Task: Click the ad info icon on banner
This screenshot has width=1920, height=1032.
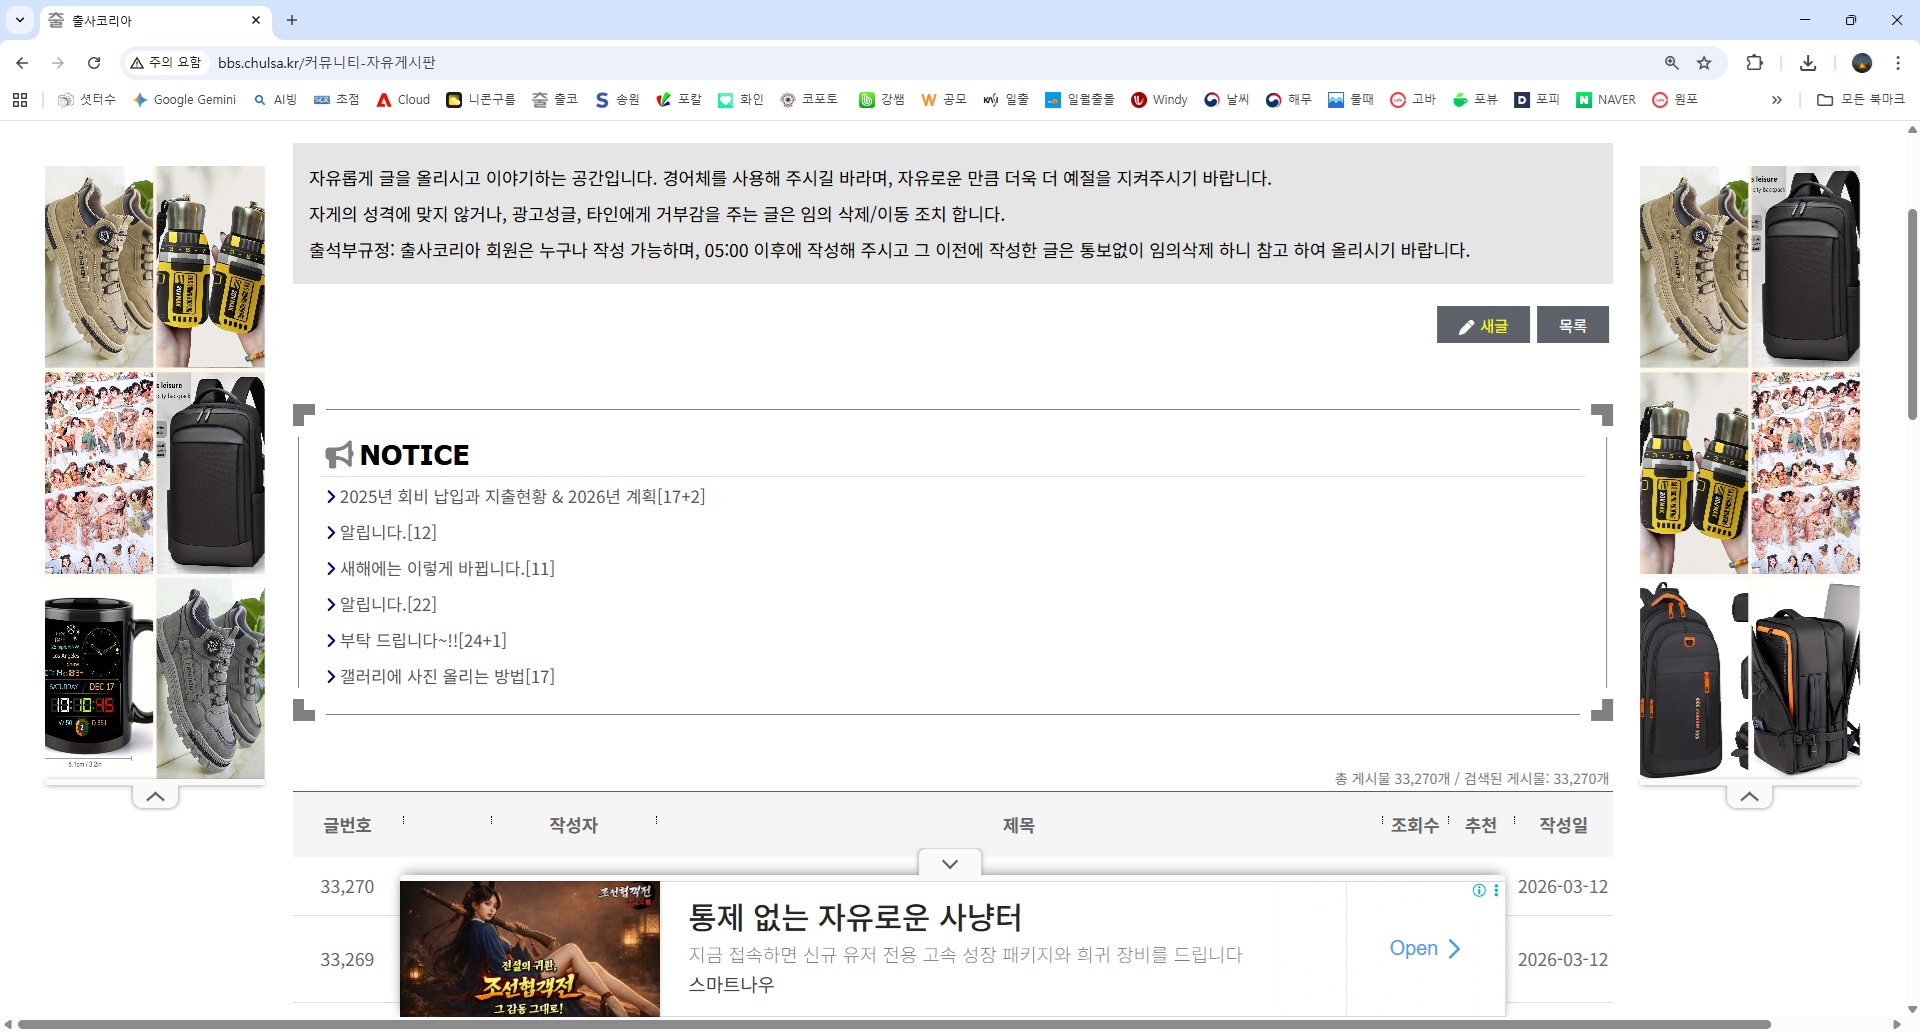Action: click(1478, 890)
